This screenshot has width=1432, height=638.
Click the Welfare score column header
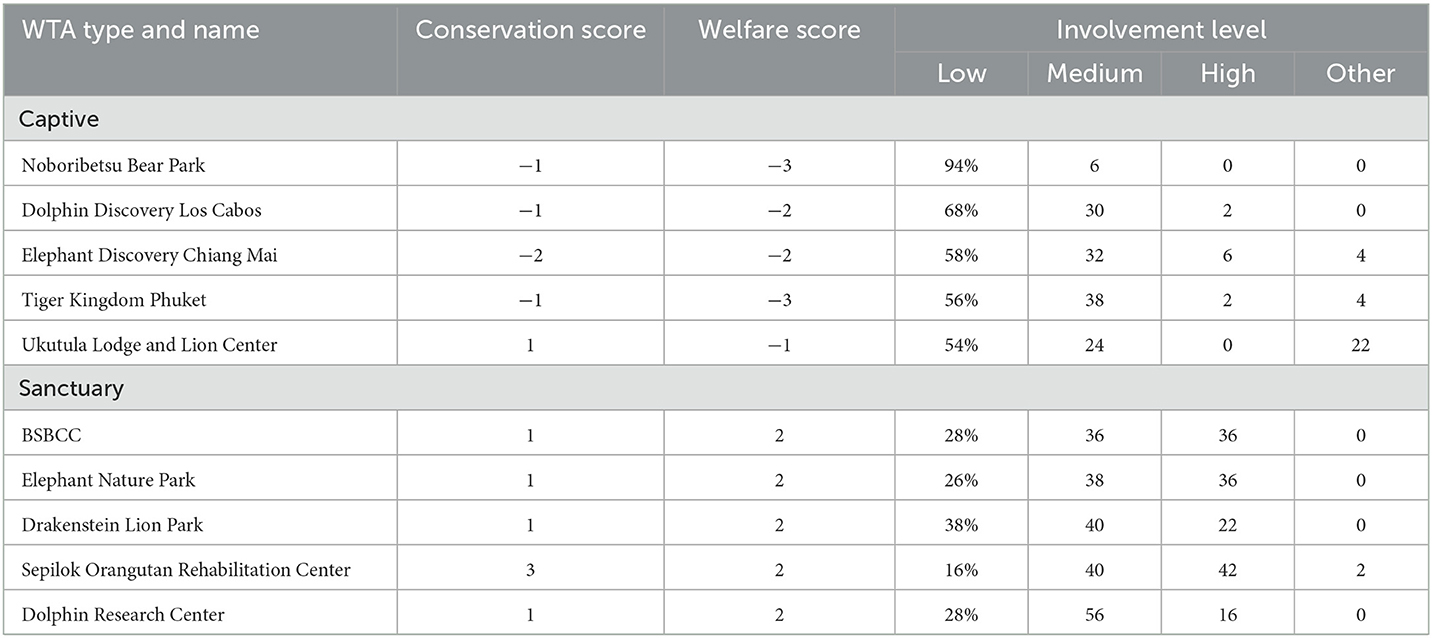(779, 30)
